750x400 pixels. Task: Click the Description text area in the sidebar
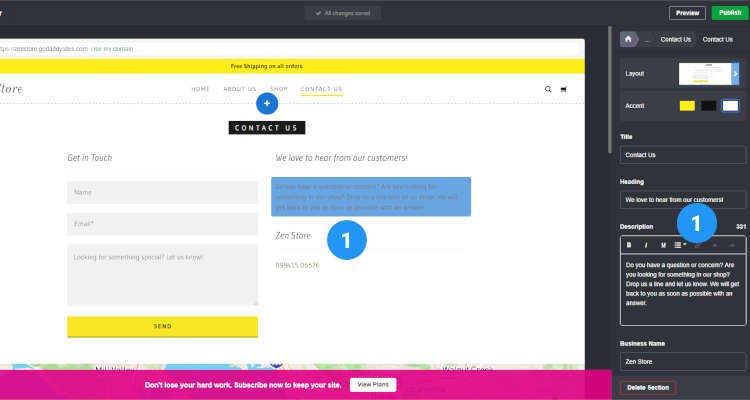coord(683,289)
